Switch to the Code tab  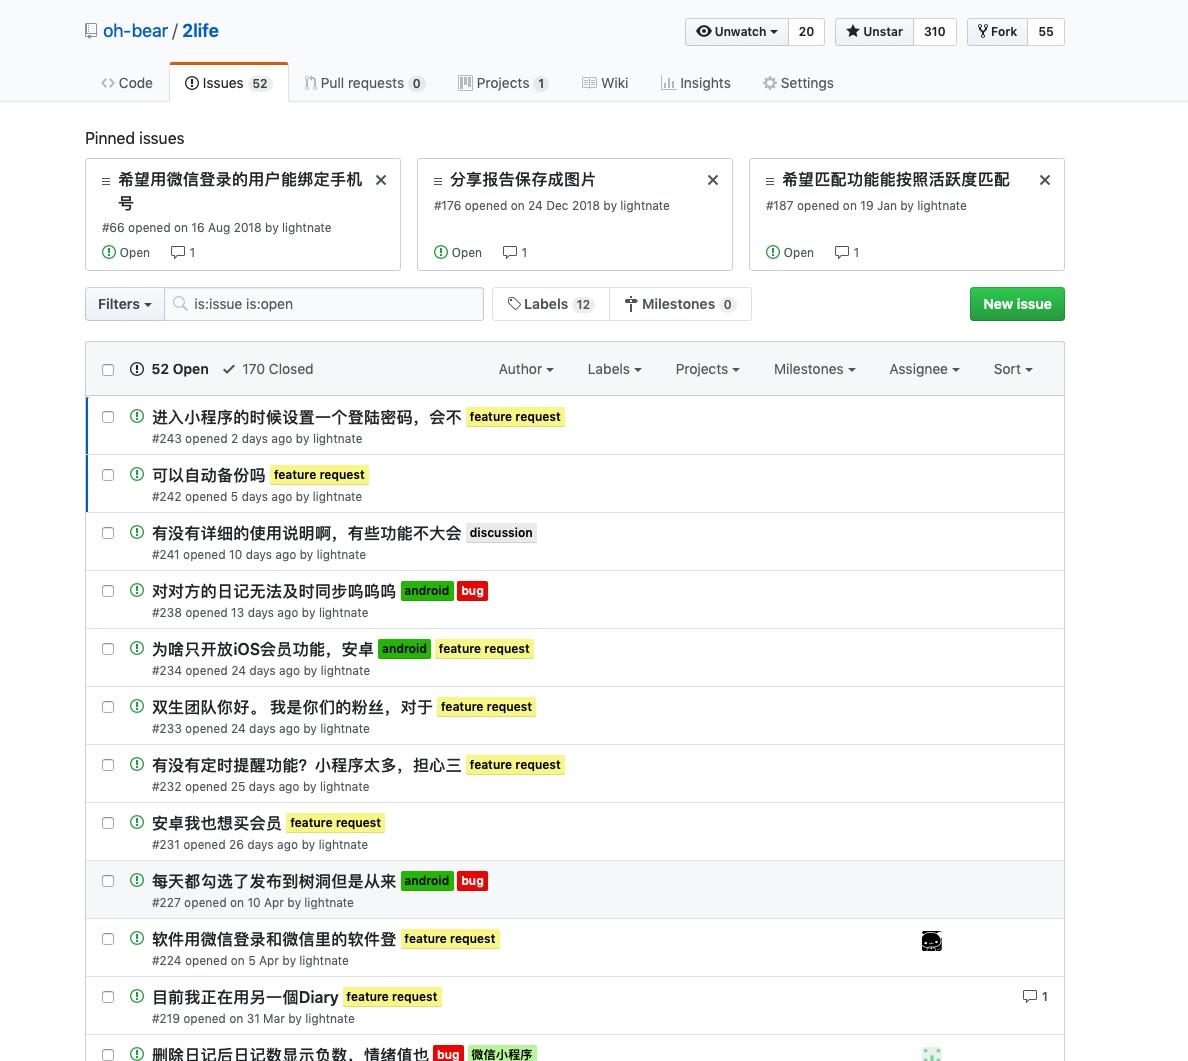[x=127, y=83]
